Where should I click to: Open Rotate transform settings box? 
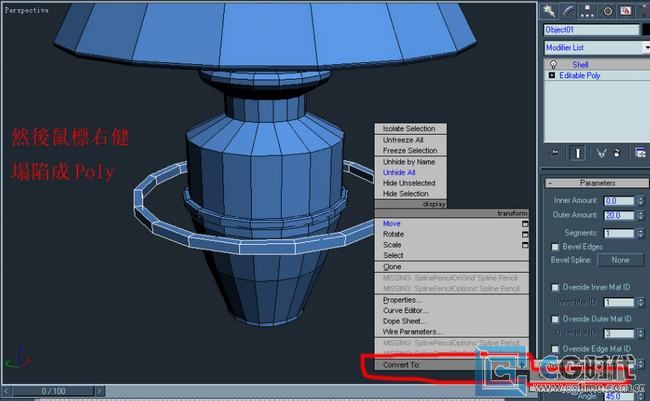(x=525, y=234)
